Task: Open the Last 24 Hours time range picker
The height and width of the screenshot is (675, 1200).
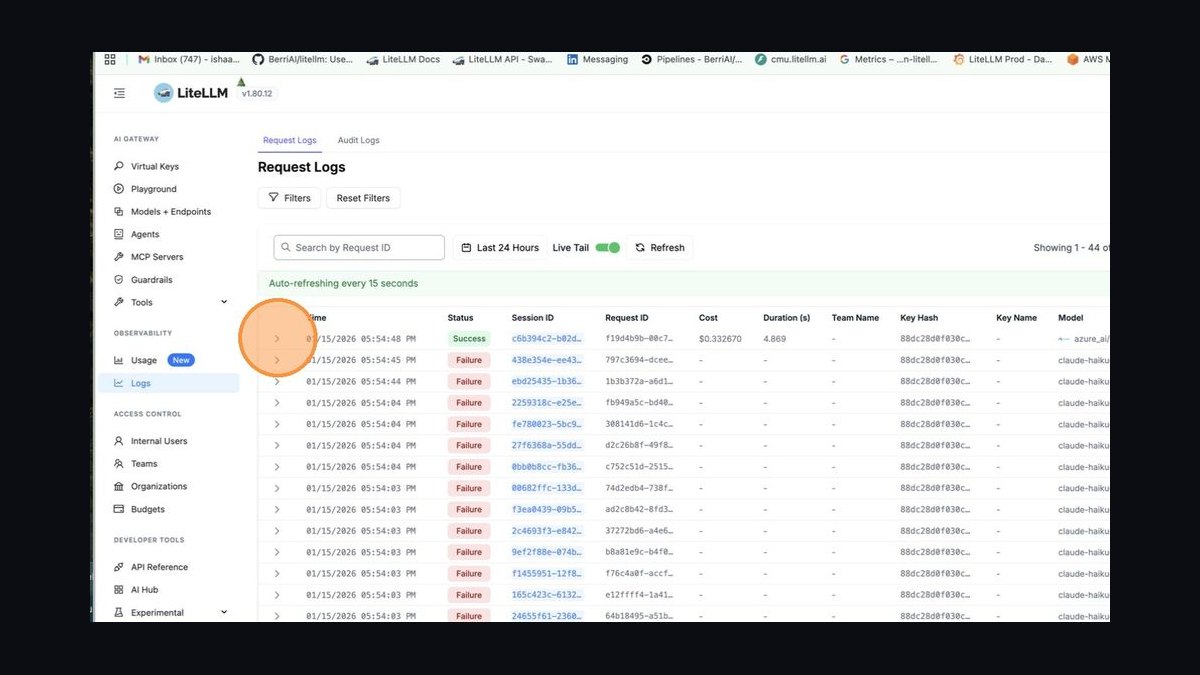Action: (500, 248)
